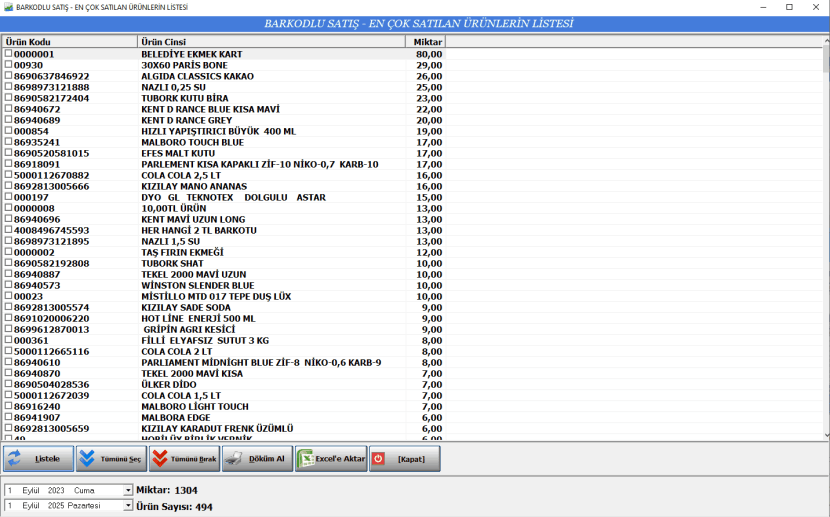This screenshot has height=517, width=830.
Task: Select MALBORO LİGHT TOUCH row
Action: click(x=223, y=406)
